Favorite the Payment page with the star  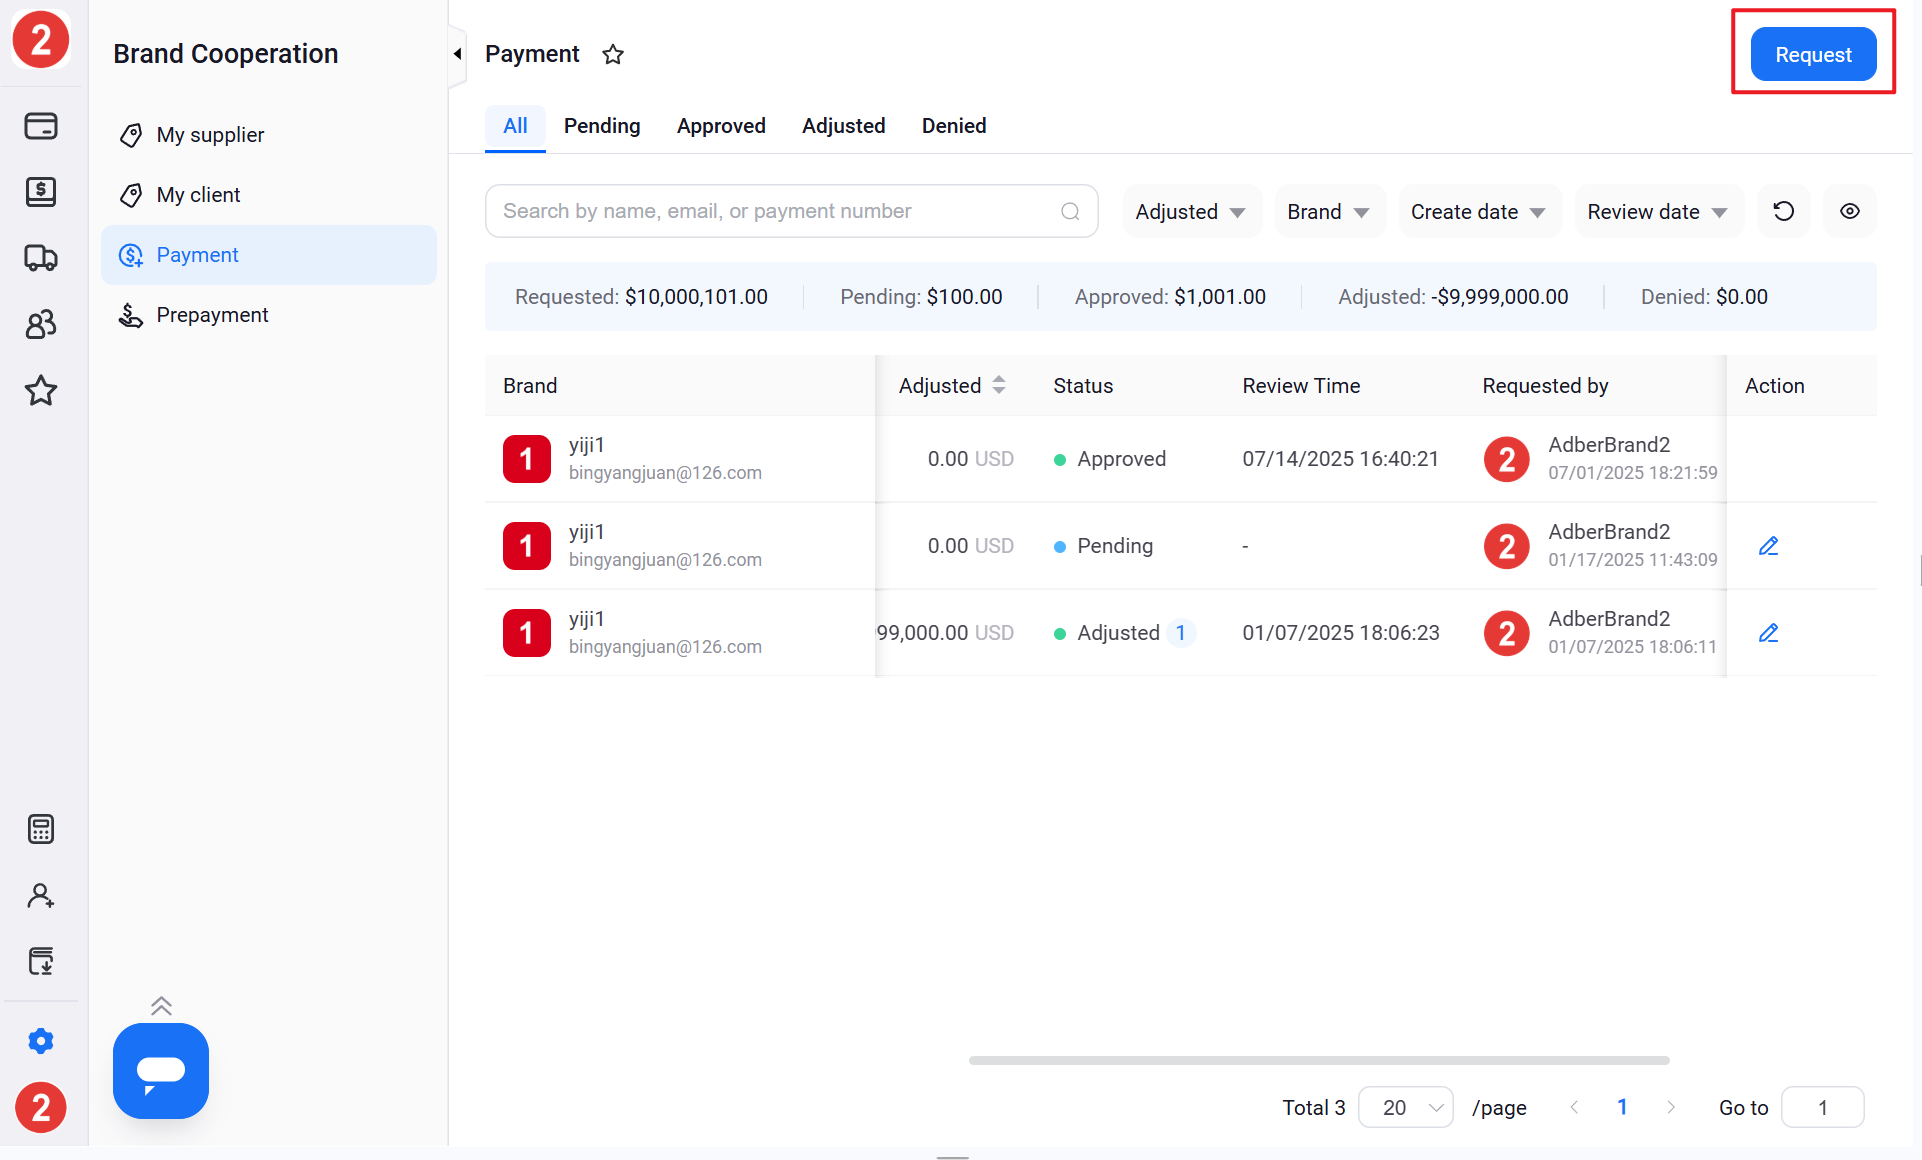613,54
